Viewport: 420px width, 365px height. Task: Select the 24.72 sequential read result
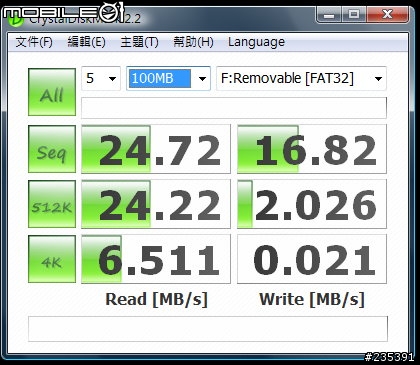(x=156, y=149)
